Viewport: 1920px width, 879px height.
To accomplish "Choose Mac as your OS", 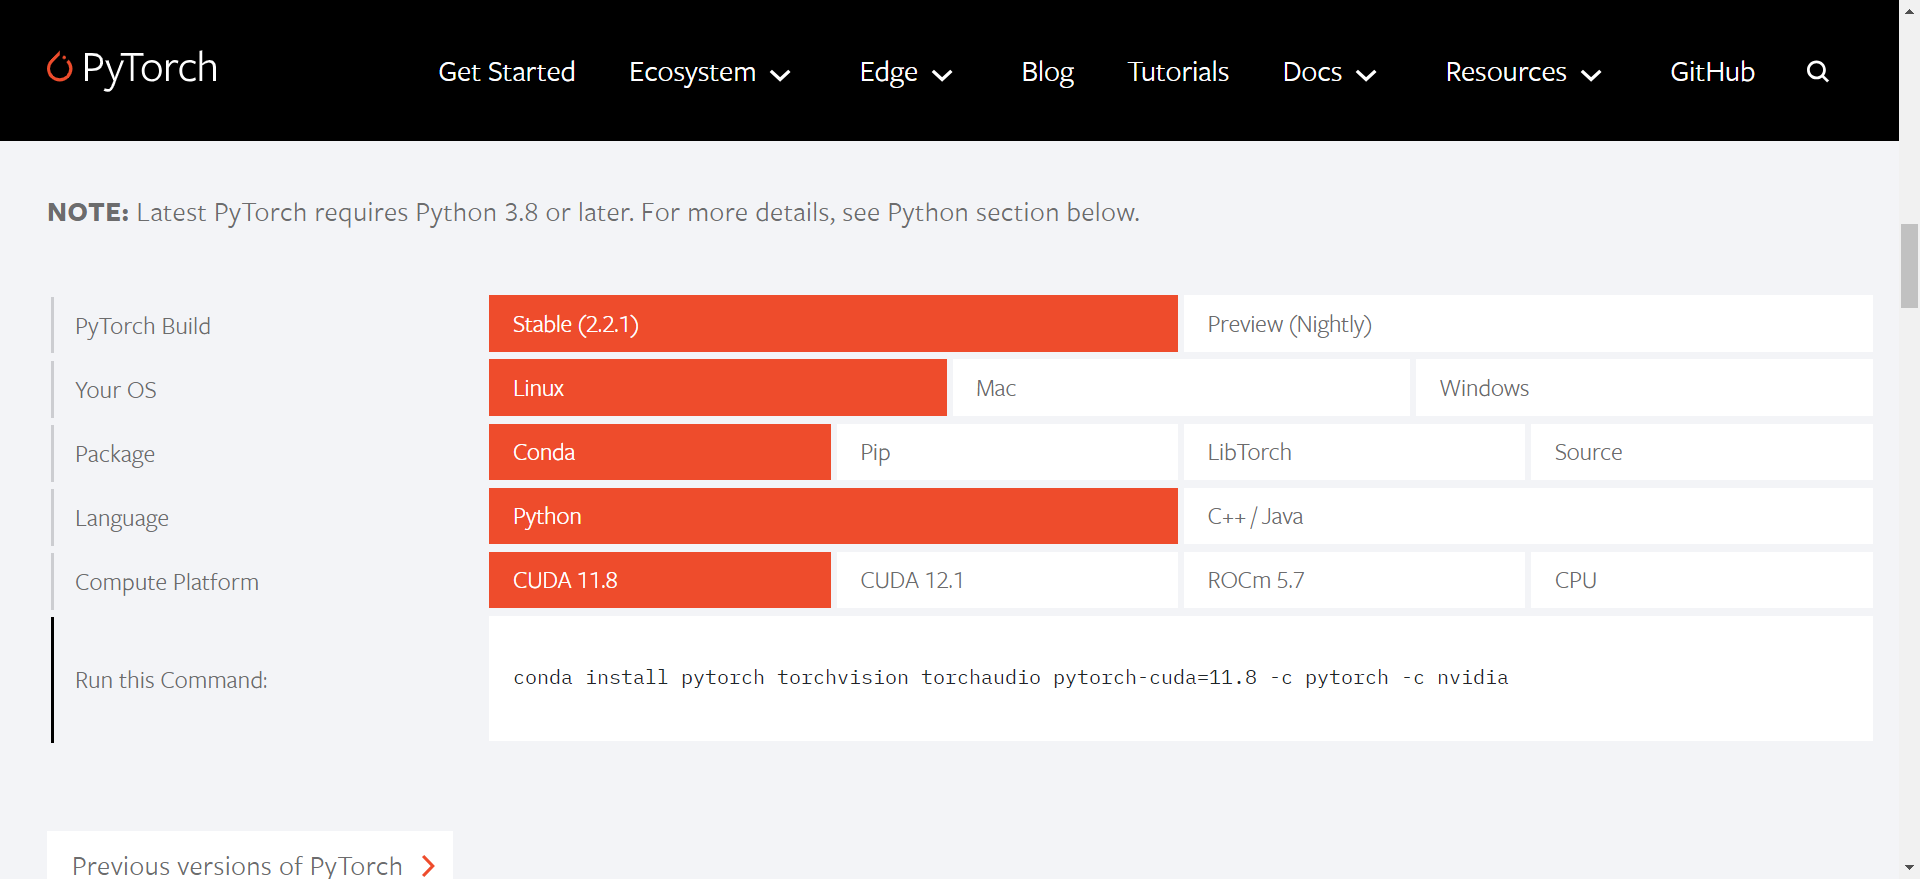I will click(x=1181, y=388).
